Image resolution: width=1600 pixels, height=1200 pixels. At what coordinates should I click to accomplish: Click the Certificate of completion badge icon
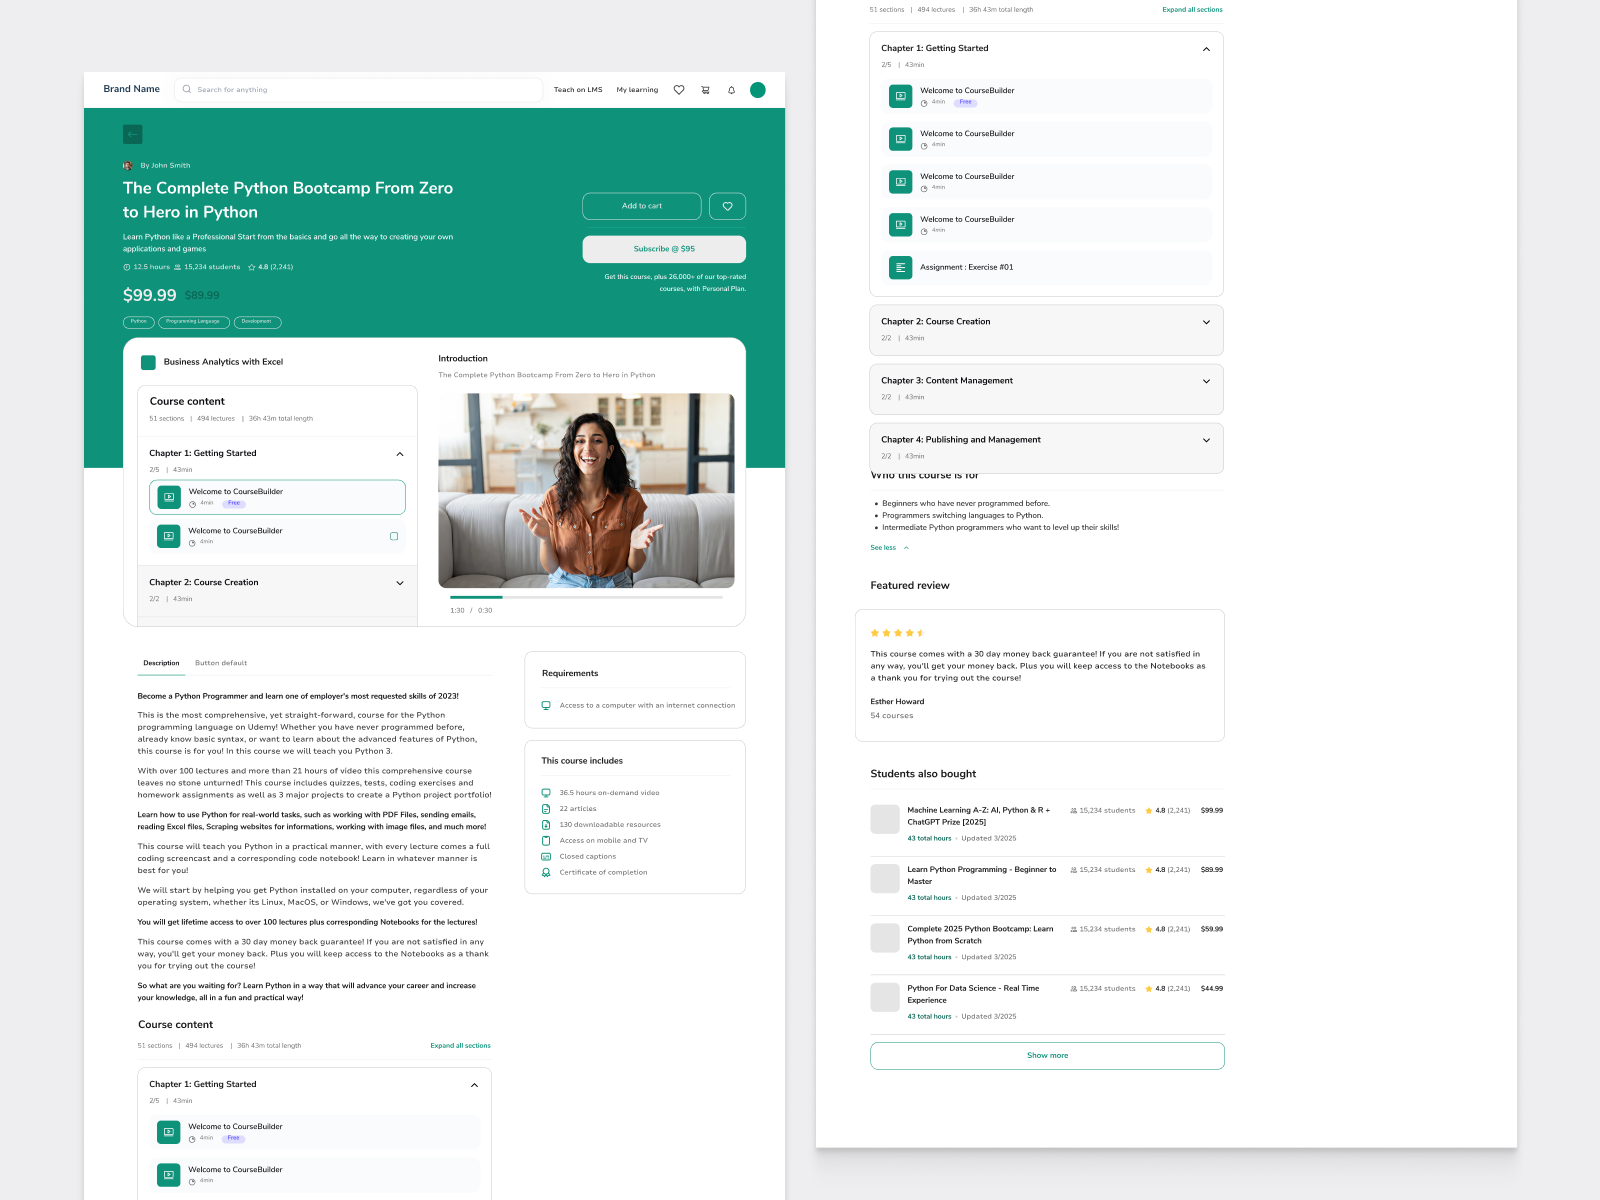(546, 872)
